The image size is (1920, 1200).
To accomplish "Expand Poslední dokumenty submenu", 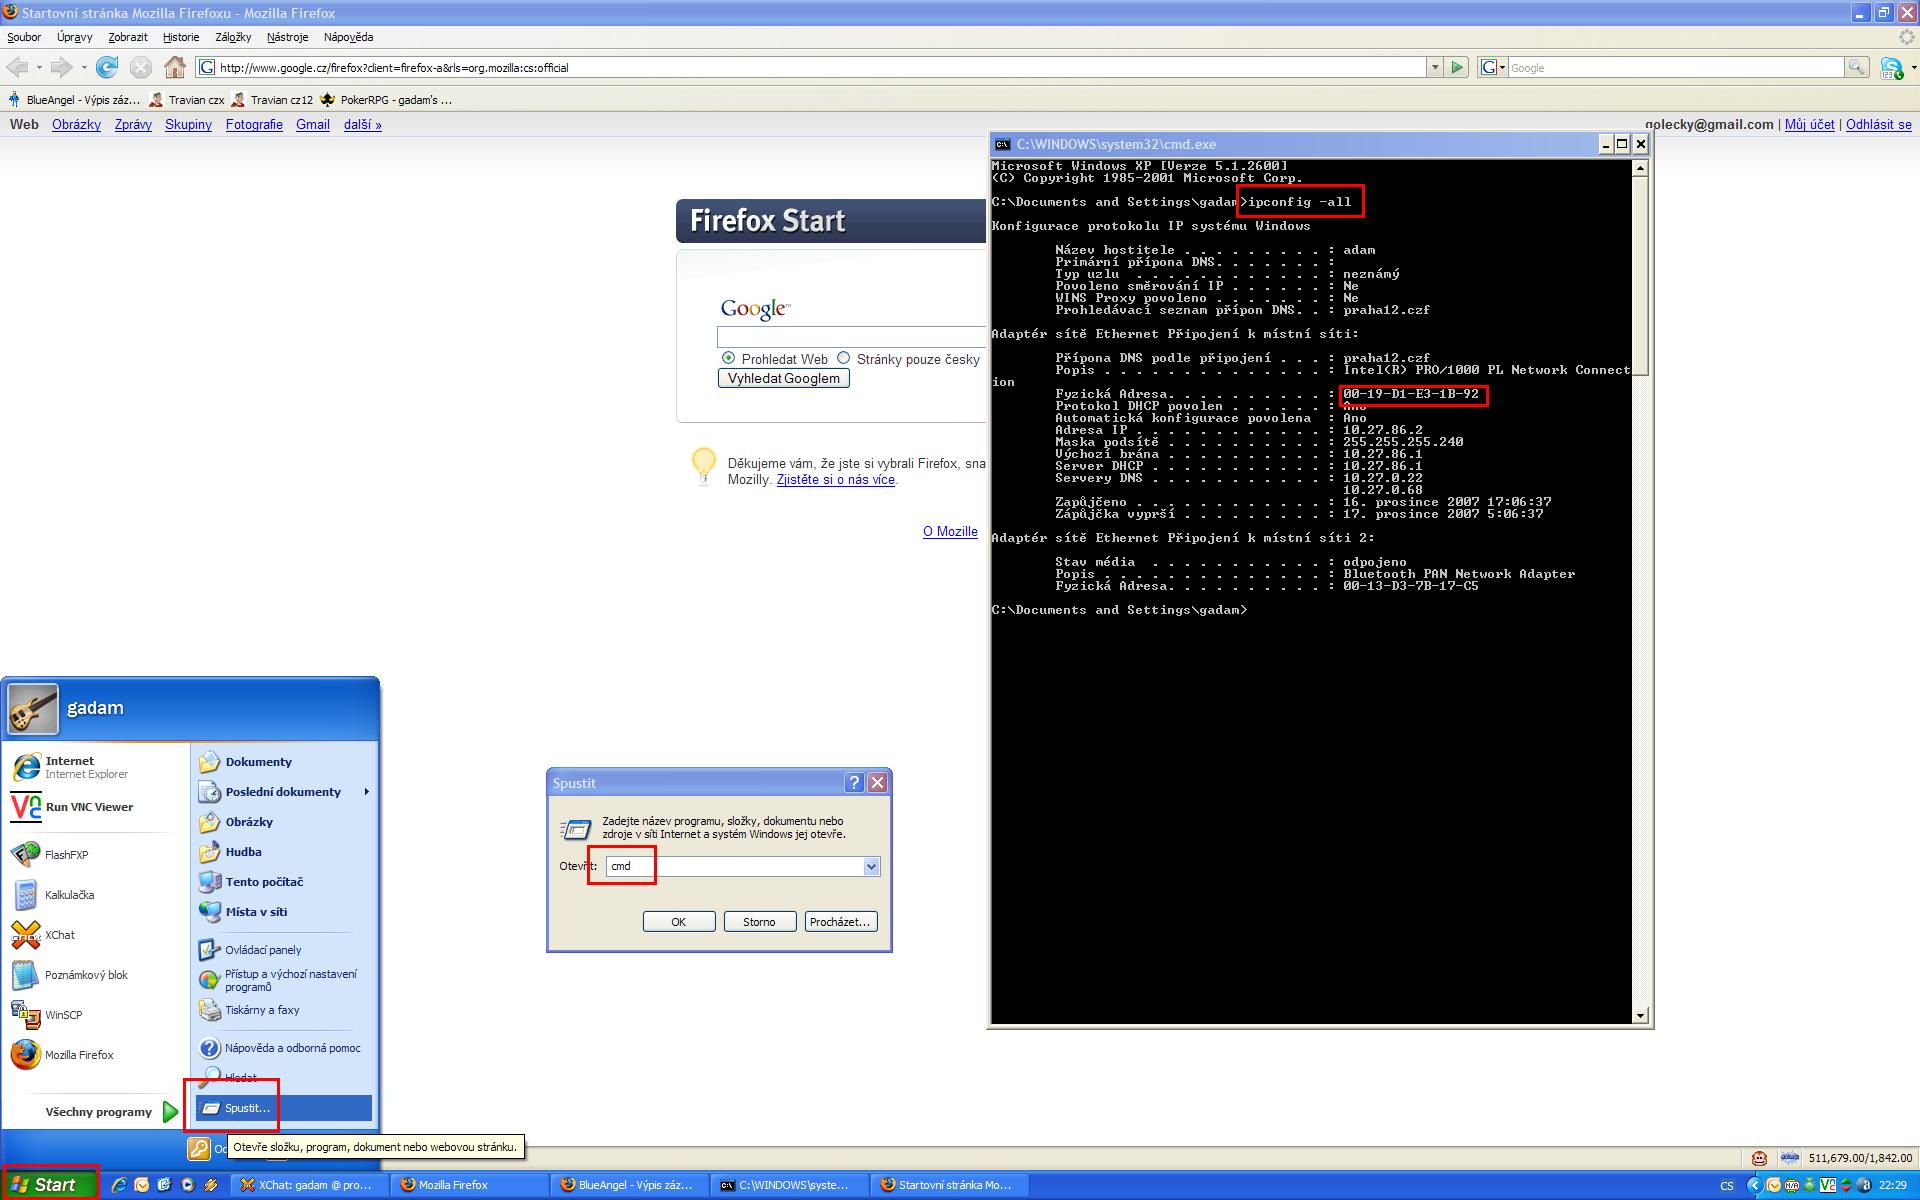I will tap(284, 792).
